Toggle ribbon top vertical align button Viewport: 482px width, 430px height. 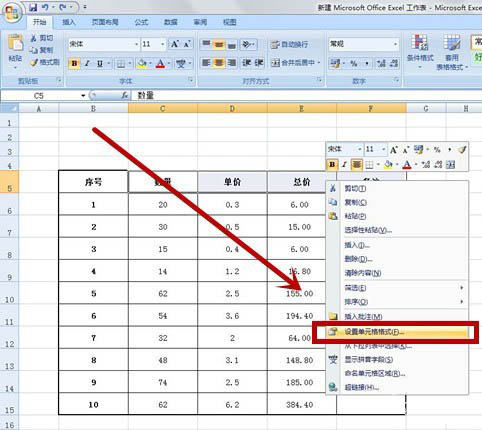point(206,44)
